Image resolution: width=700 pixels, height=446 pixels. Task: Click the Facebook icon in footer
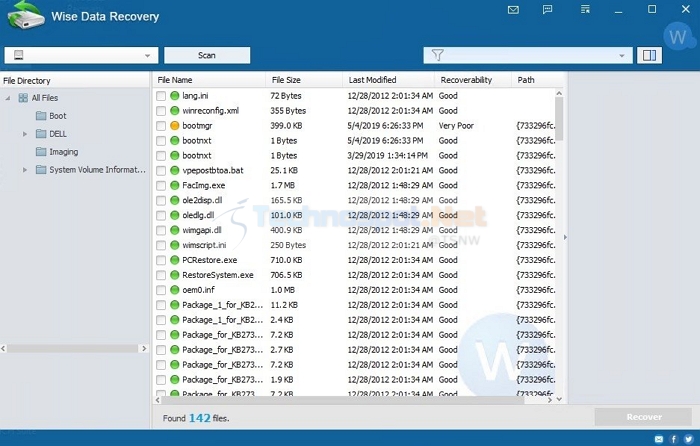tap(674, 439)
